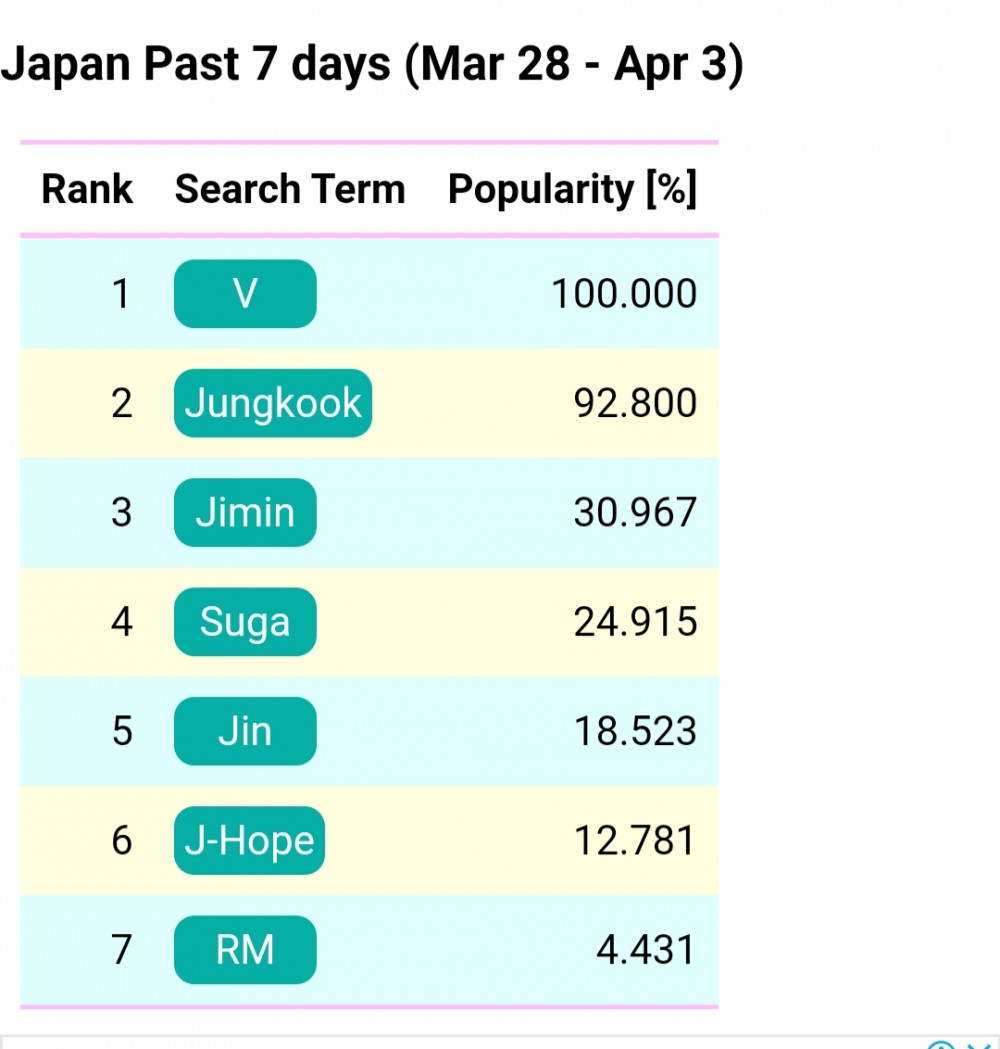Click the Search Term column header
This screenshot has height=1049, width=1000.
(290, 189)
